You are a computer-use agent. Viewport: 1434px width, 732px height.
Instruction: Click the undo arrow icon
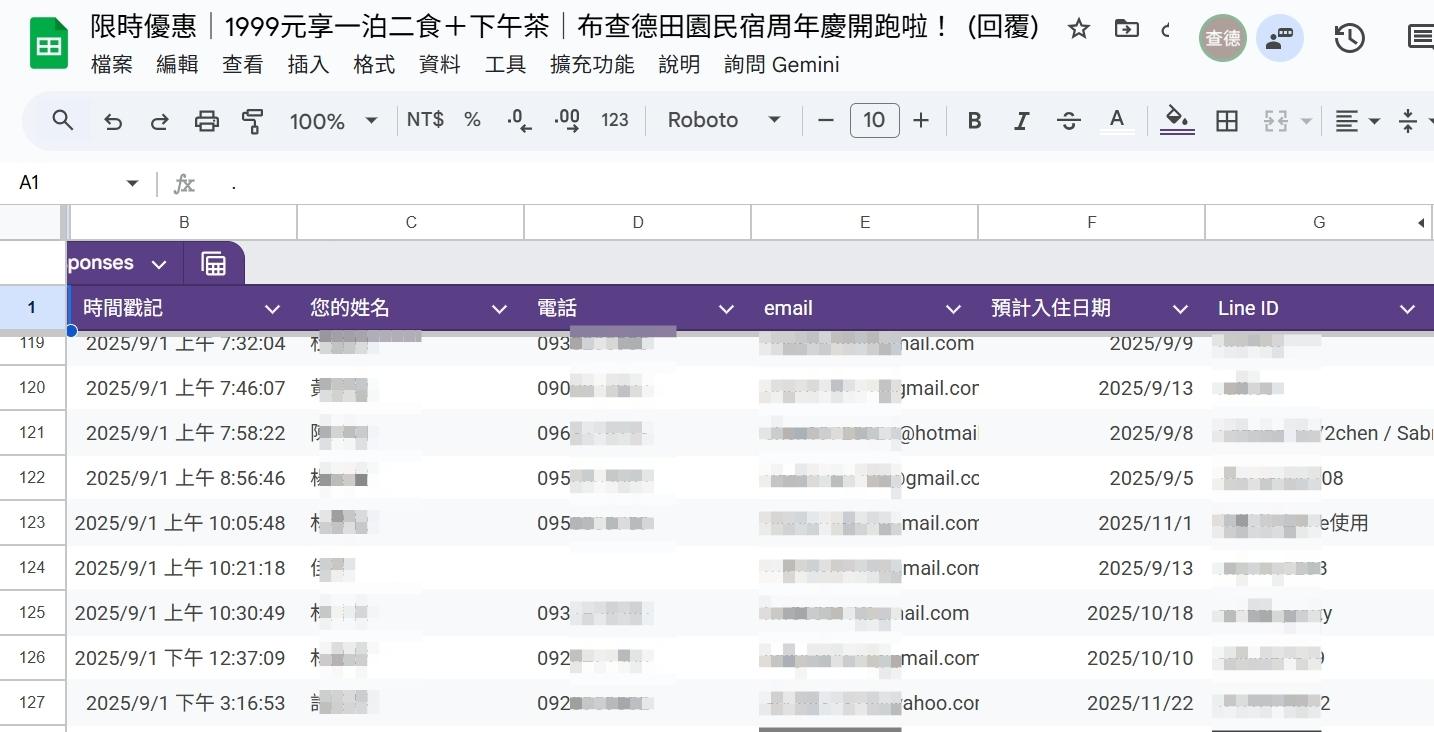tap(113, 121)
